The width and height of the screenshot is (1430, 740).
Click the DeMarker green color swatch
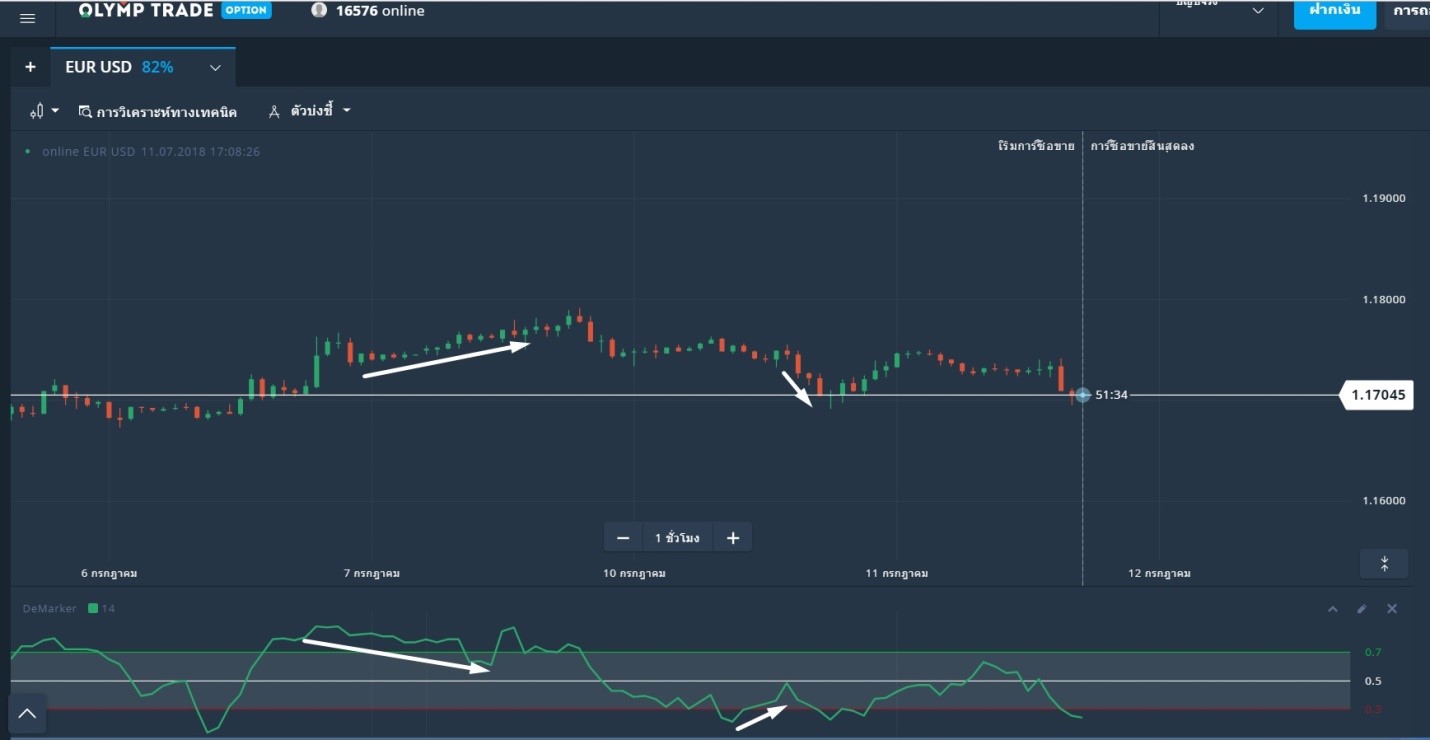[x=93, y=608]
